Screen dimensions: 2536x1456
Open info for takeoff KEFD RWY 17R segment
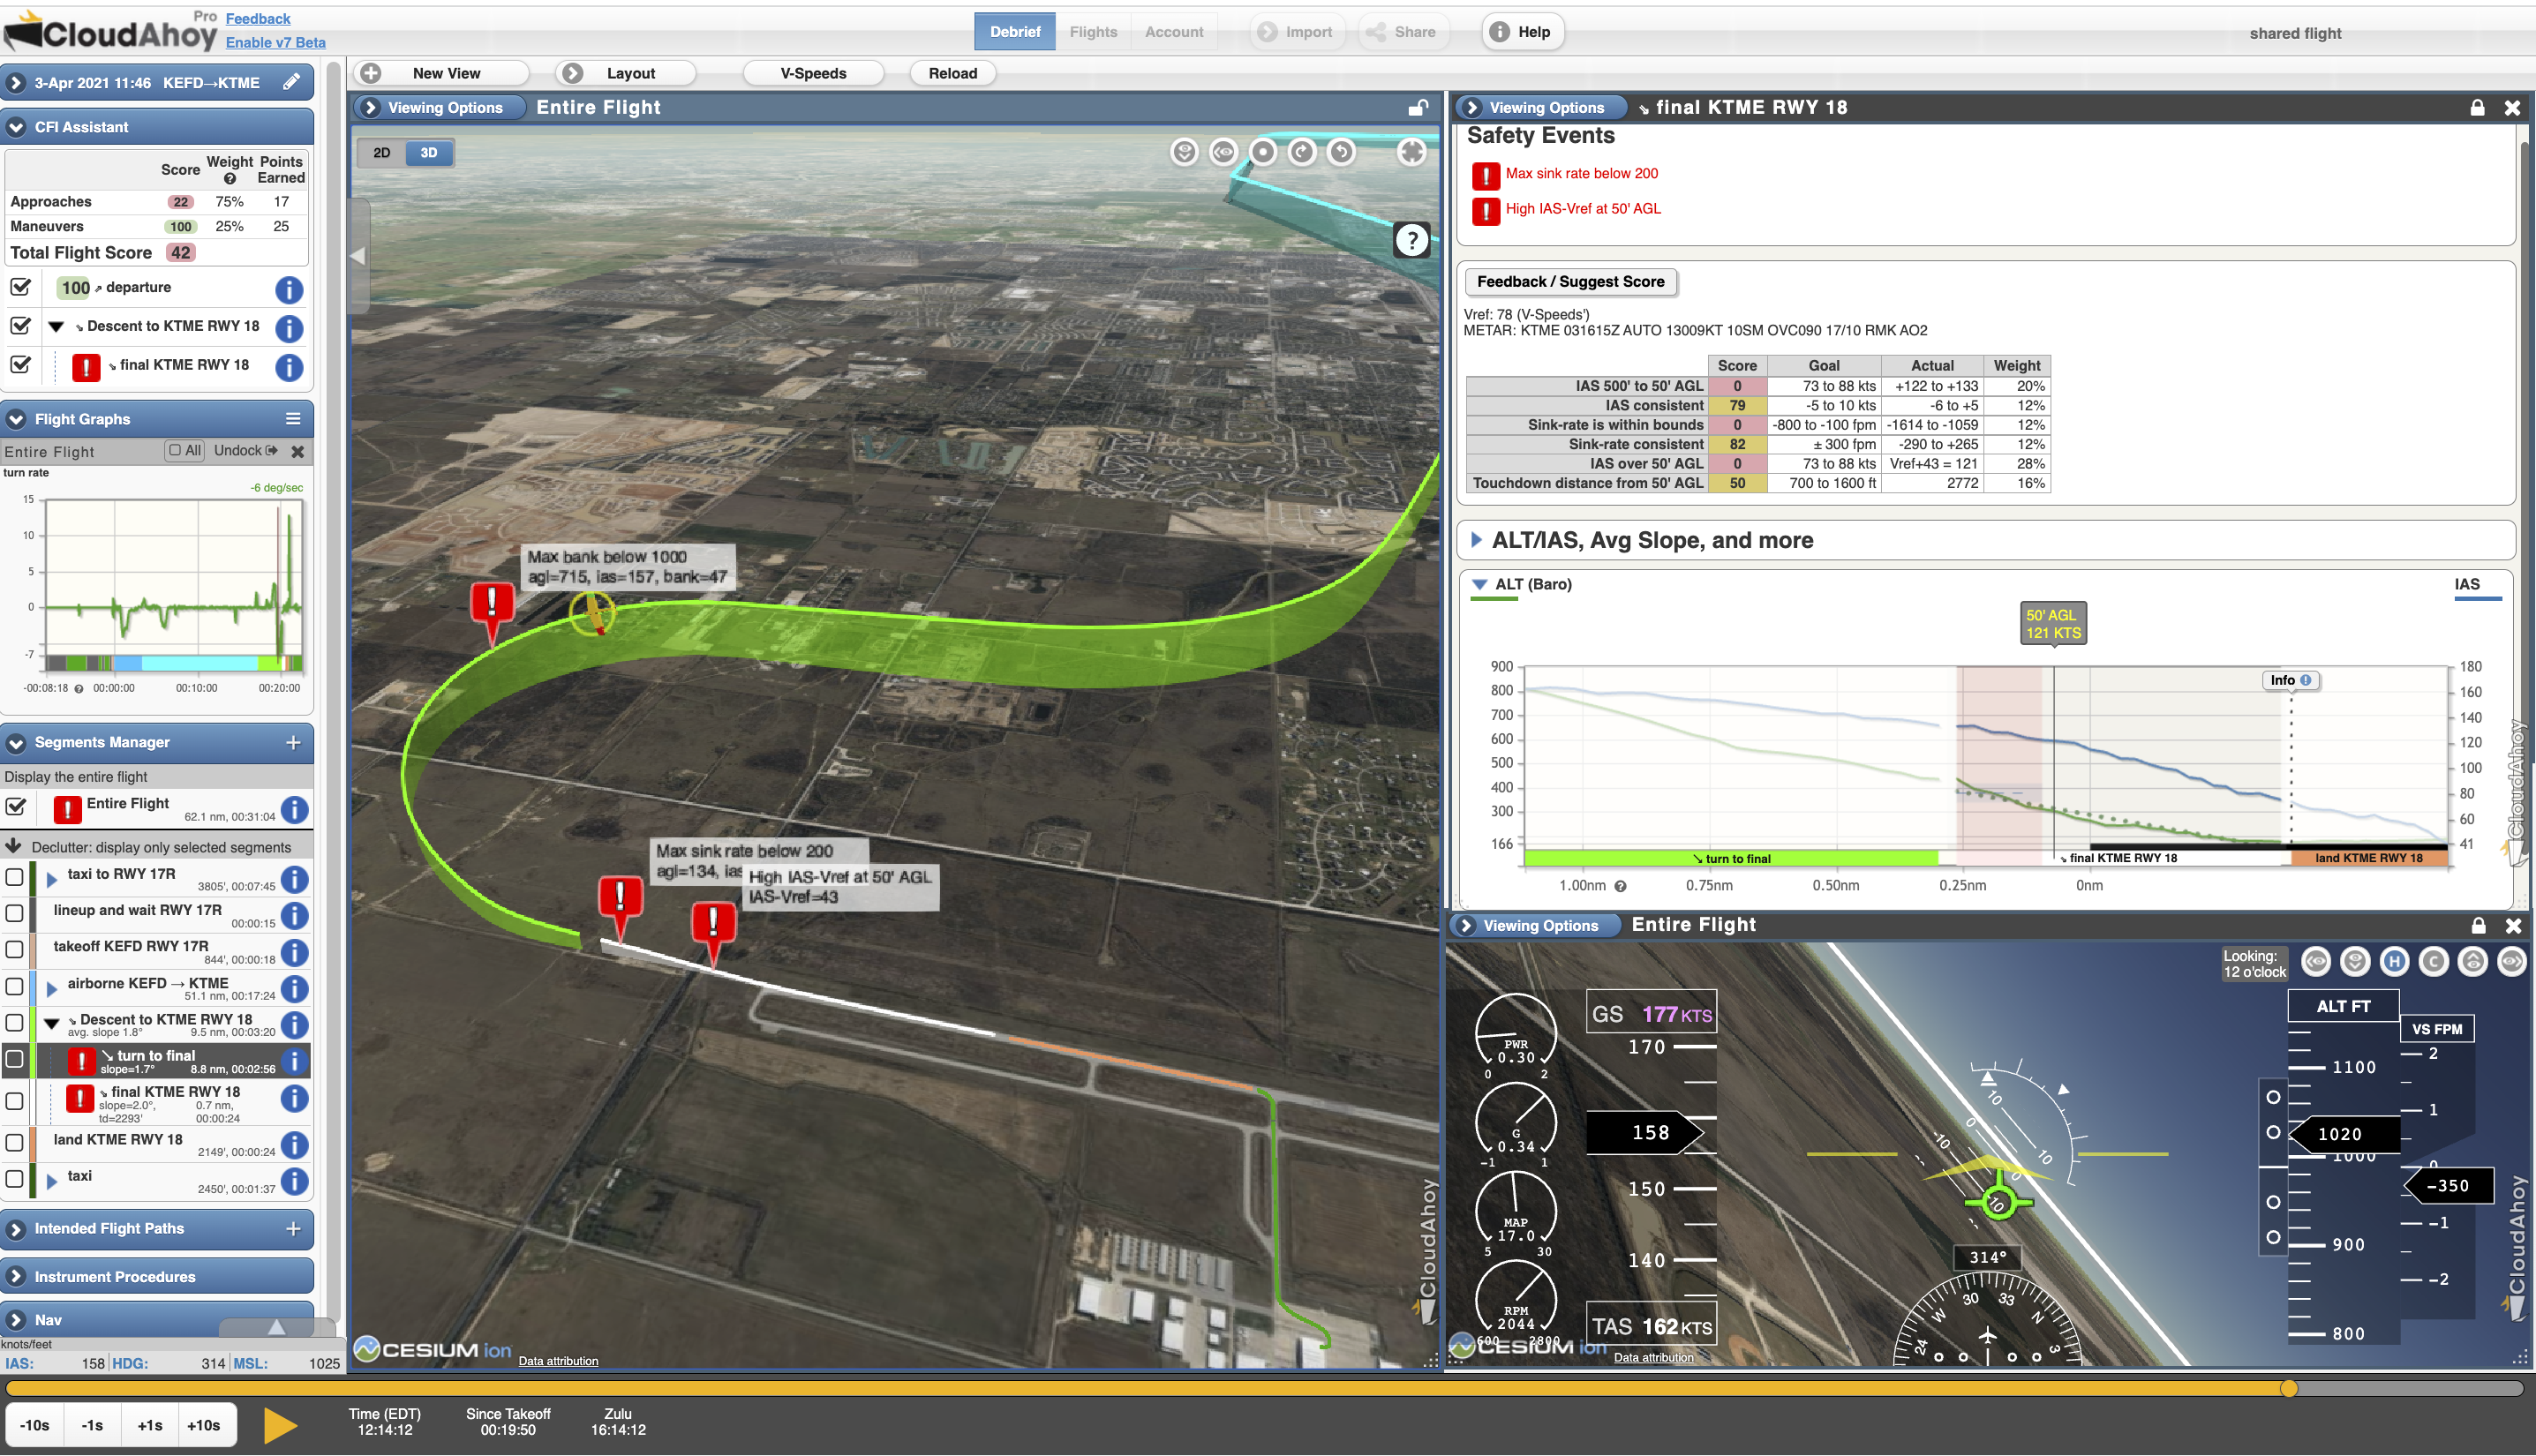294,953
